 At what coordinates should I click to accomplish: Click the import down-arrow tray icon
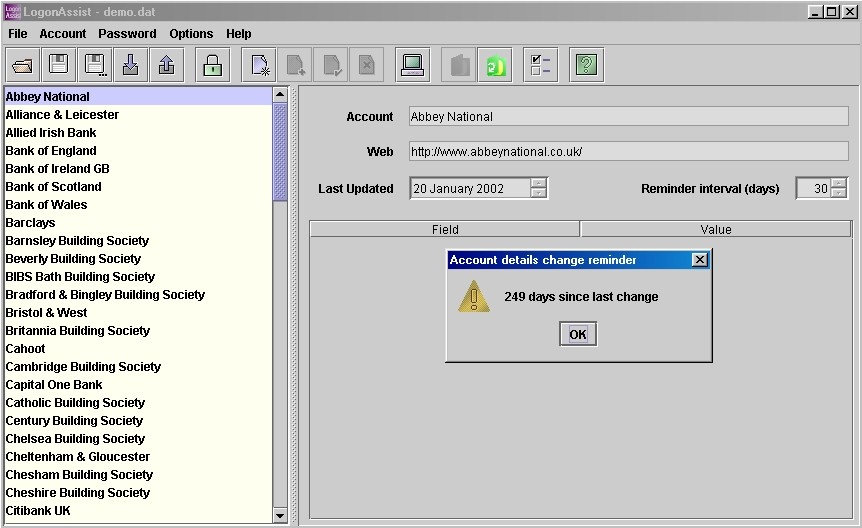click(x=131, y=65)
